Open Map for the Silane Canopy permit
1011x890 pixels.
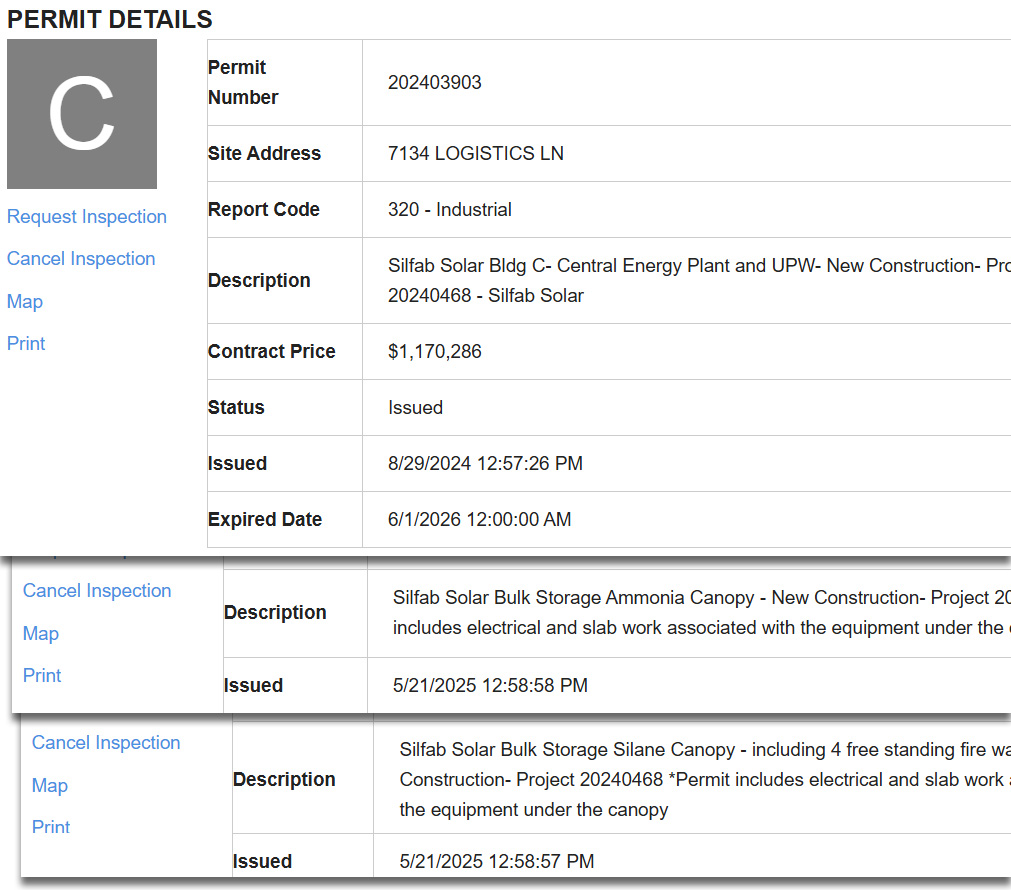point(50,786)
